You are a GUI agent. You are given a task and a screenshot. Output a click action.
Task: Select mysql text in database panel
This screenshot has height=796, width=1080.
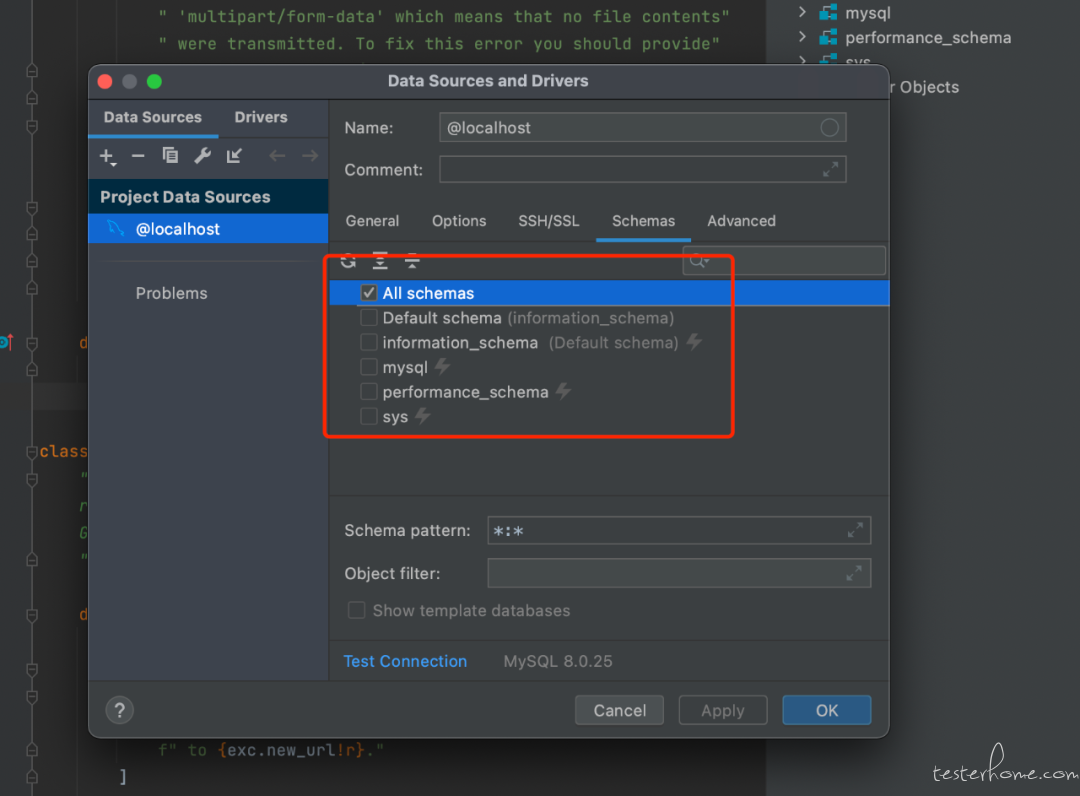pos(868,13)
